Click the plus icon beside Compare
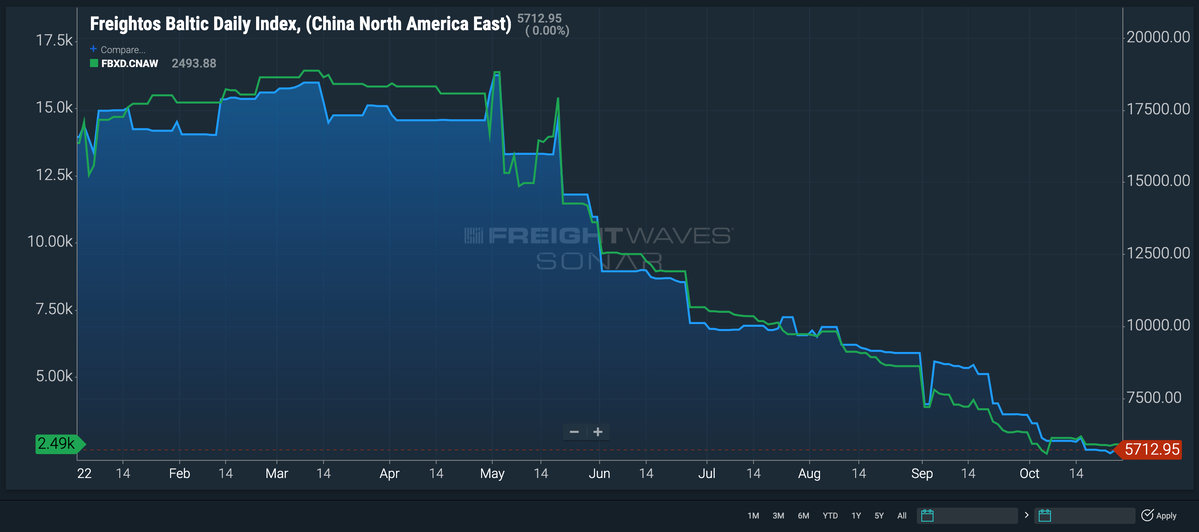Viewport: 1199px width, 532px height. click(93, 49)
